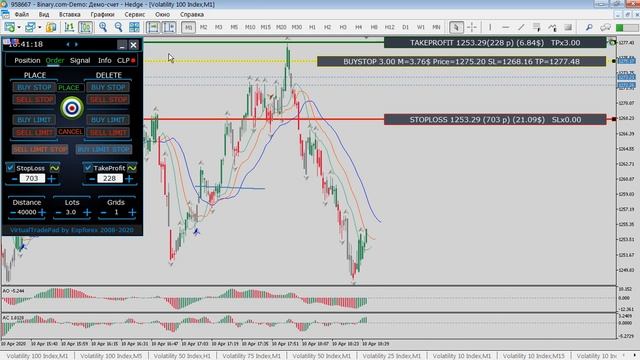Image resolution: width=640 pixels, height=360 pixels.
Task: Switch to M1 timeframe
Action: [x=188, y=27]
